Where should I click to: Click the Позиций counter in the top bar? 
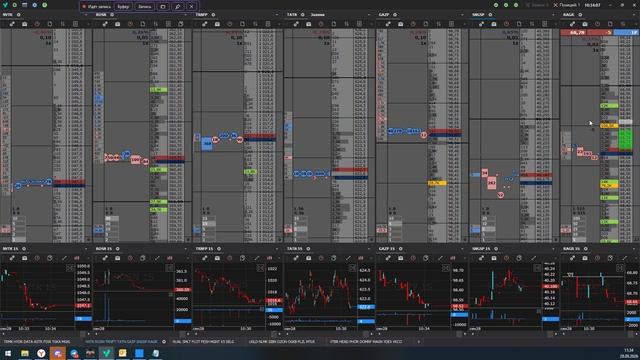568,5
